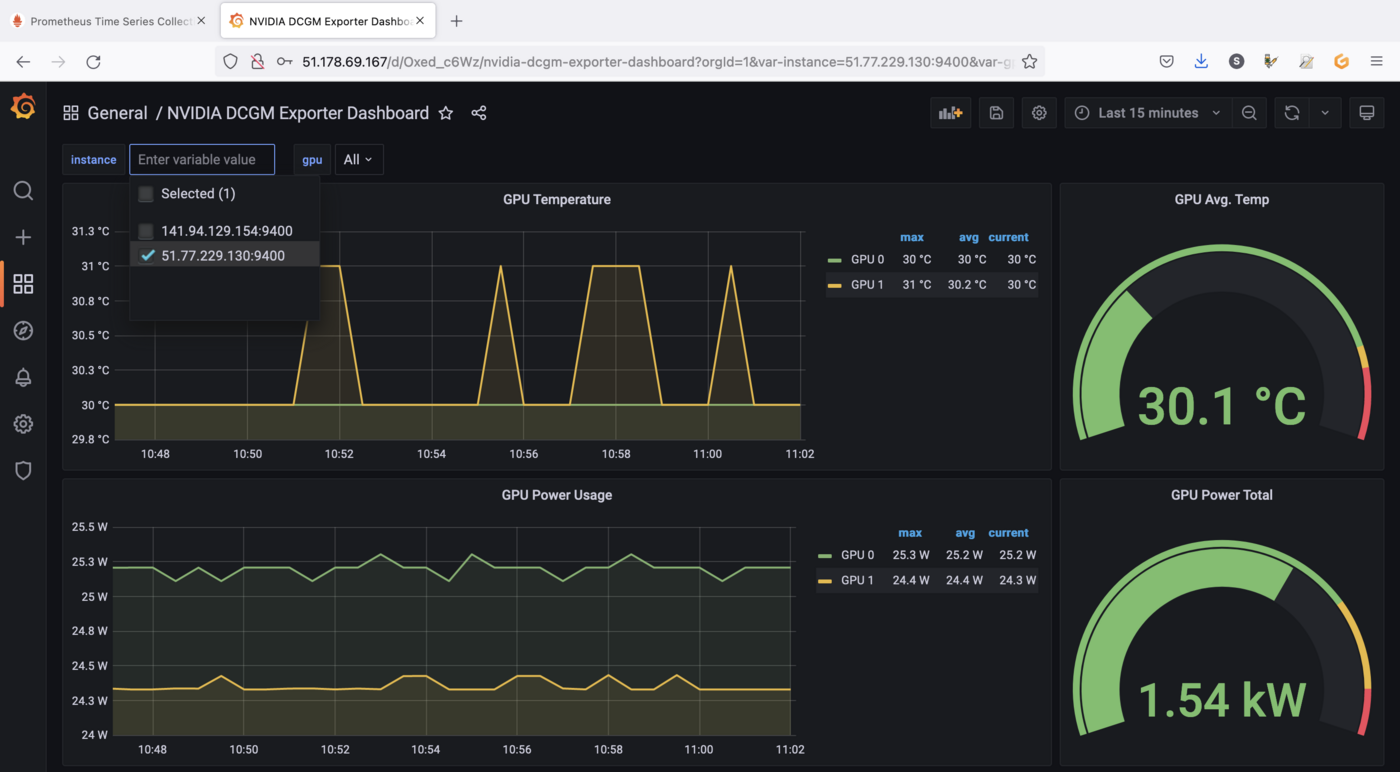Save the dashboard with the disk icon
Viewport: 1400px width, 772px height.
tap(995, 112)
